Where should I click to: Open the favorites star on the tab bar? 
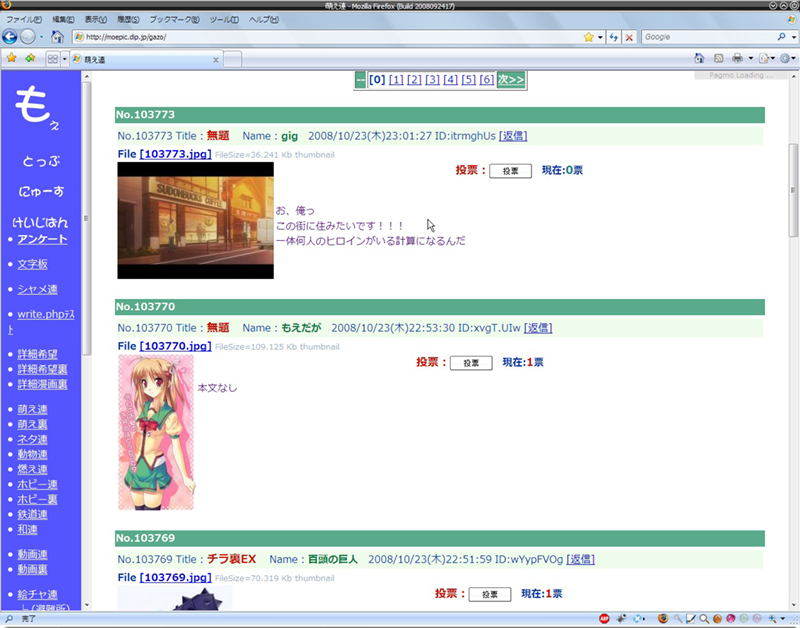tap(11, 58)
